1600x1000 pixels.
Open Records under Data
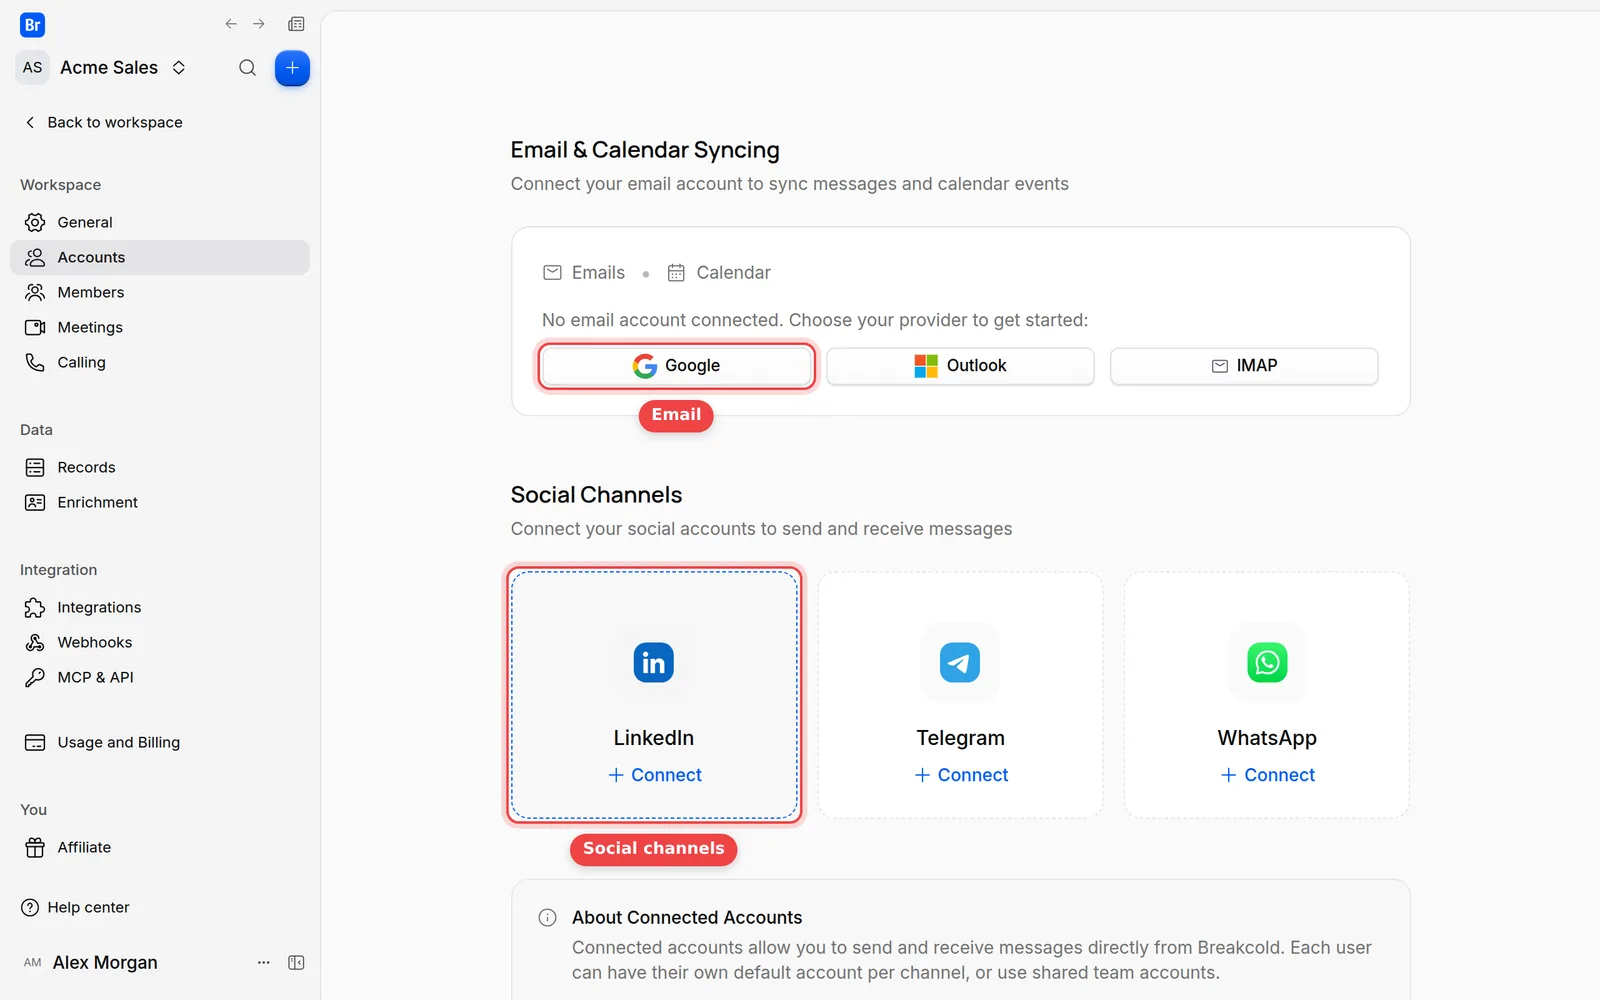coord(160,467)
